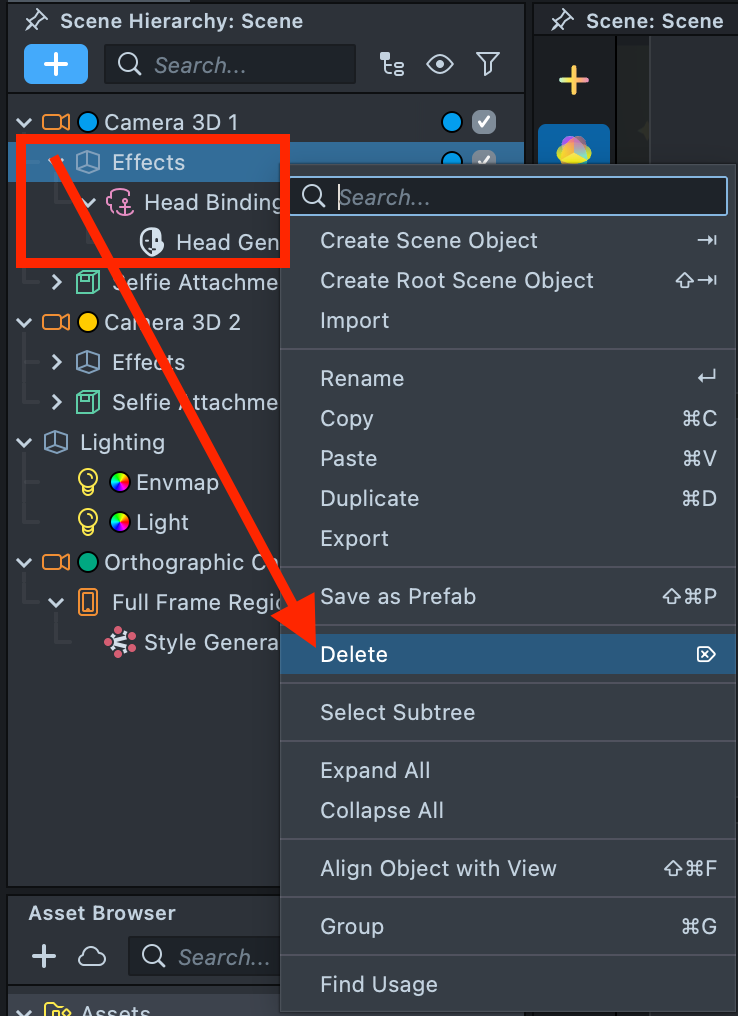
Task: Click the Style Generator node icon
Action: click(120, 642)
